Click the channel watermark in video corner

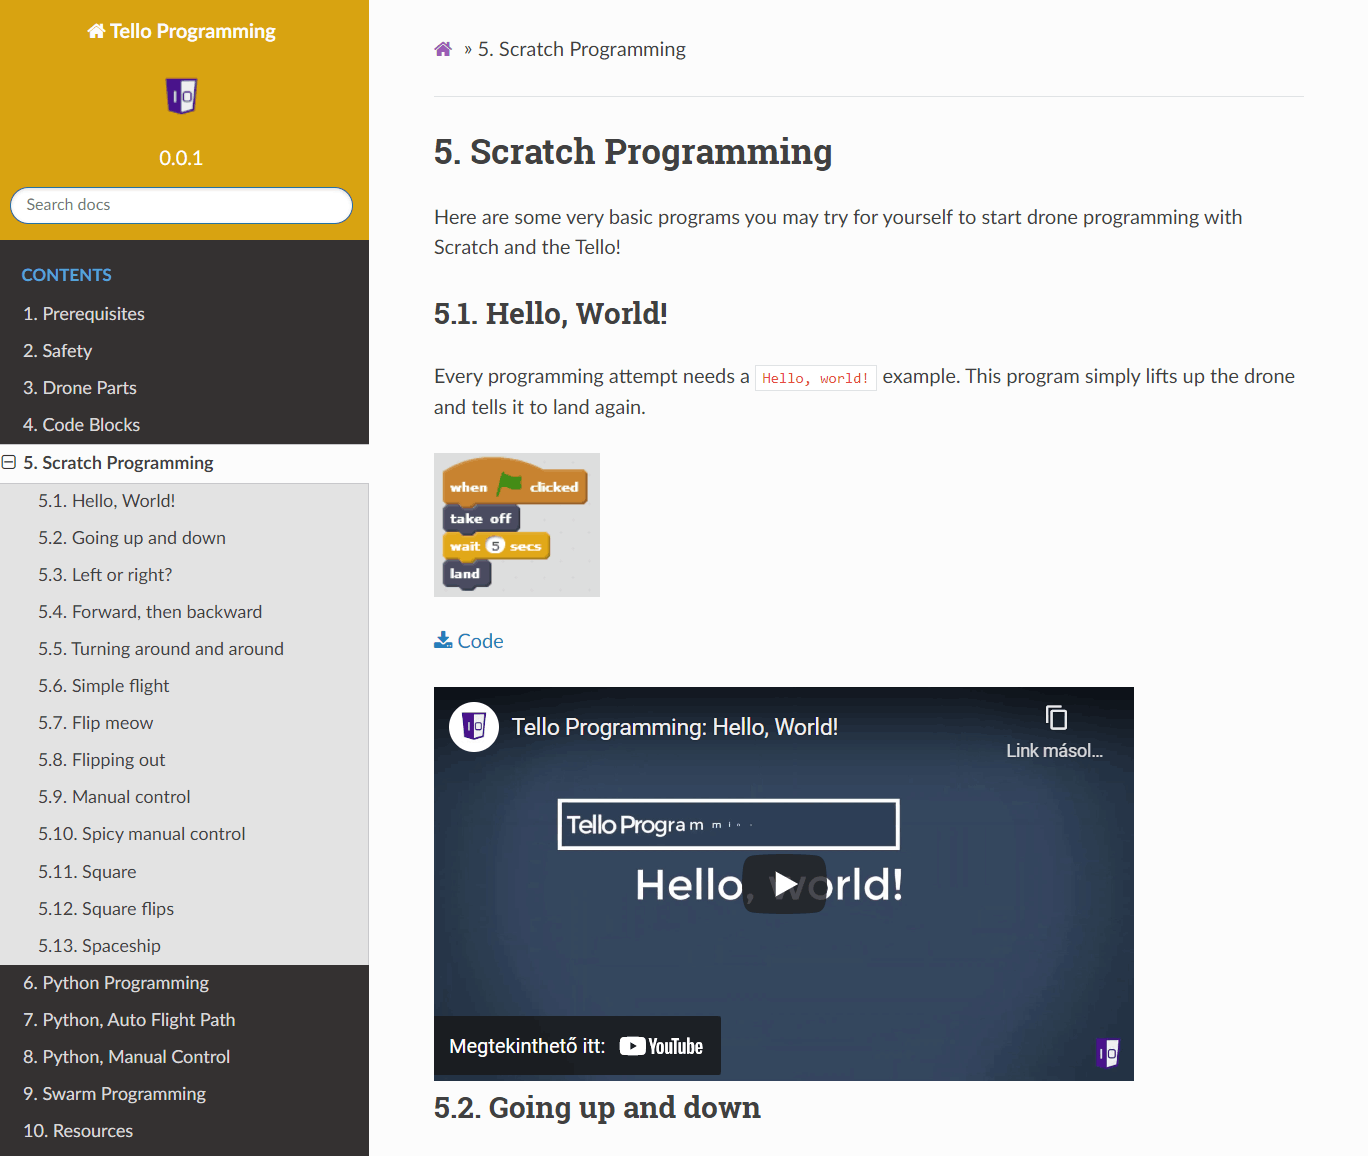1107,1053
